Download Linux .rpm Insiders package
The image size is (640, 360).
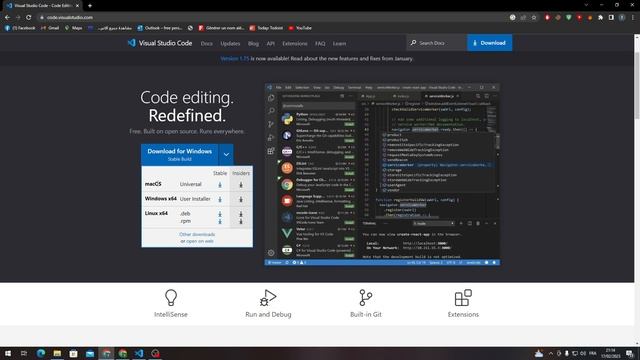click(x=241, y=221)
